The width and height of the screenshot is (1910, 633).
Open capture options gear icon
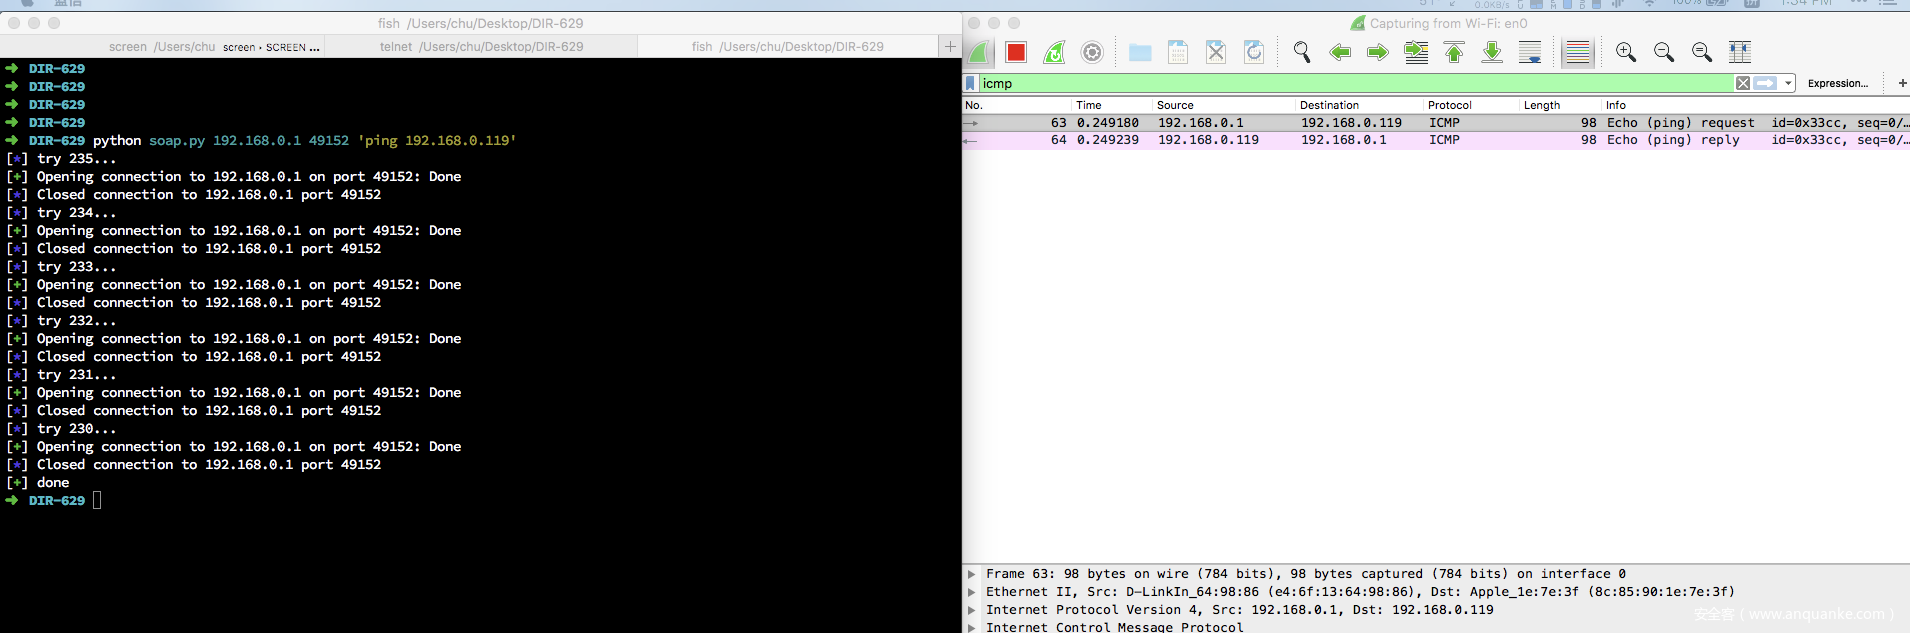coord(1092,52)
